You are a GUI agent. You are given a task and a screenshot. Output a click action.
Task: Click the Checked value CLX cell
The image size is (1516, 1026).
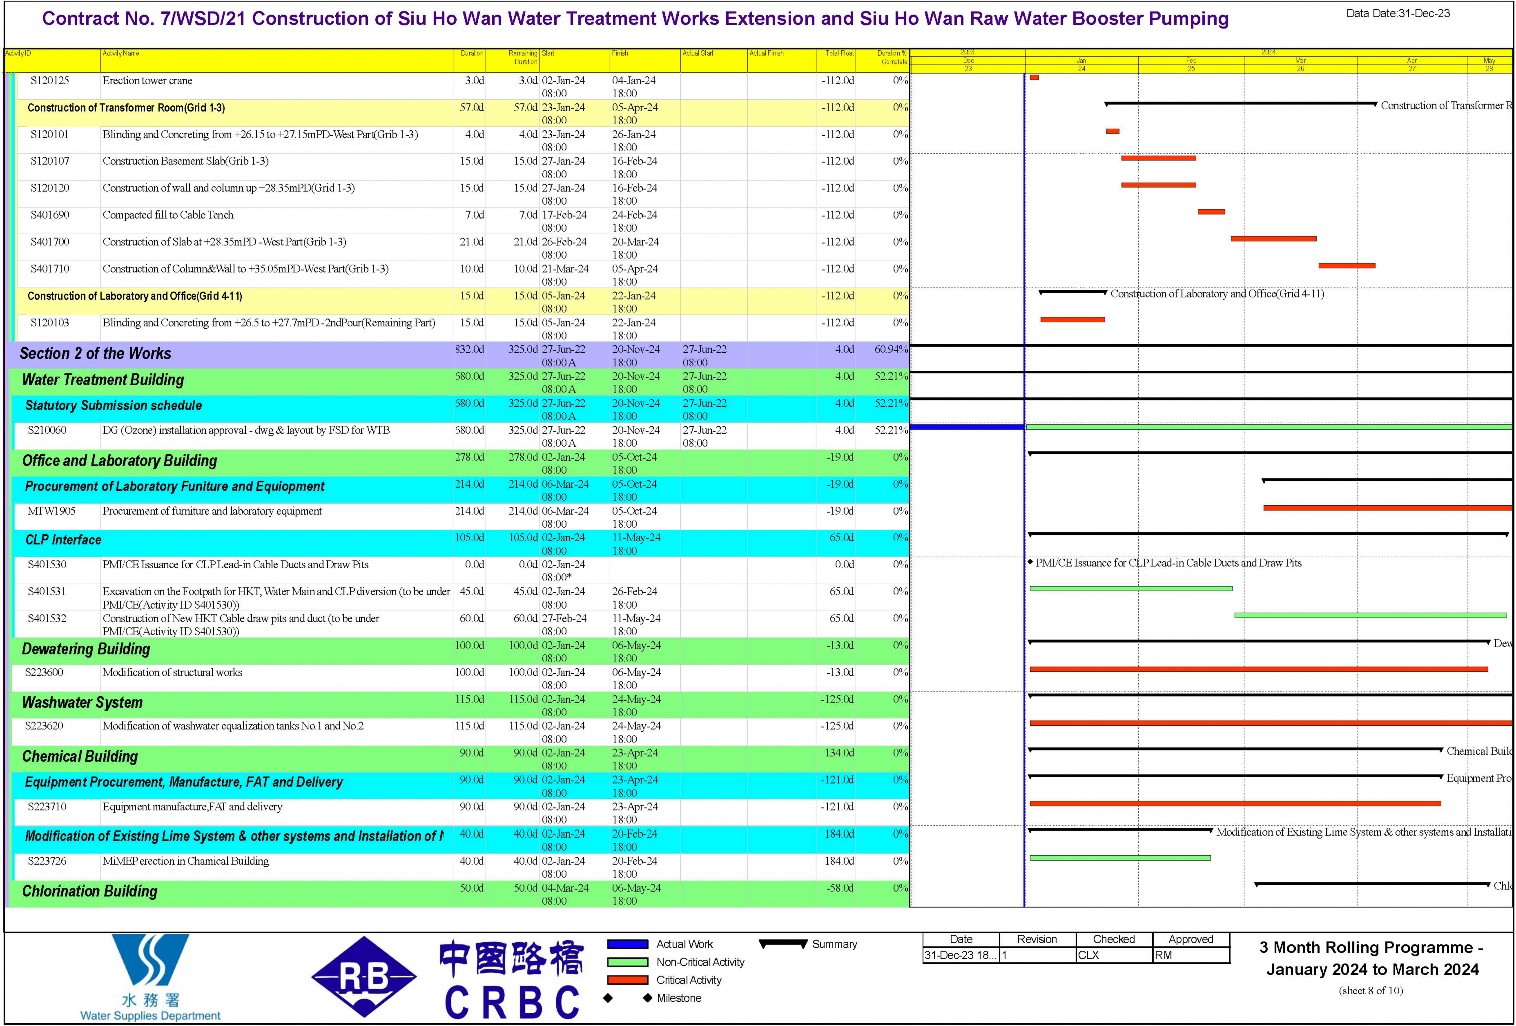1114,955
